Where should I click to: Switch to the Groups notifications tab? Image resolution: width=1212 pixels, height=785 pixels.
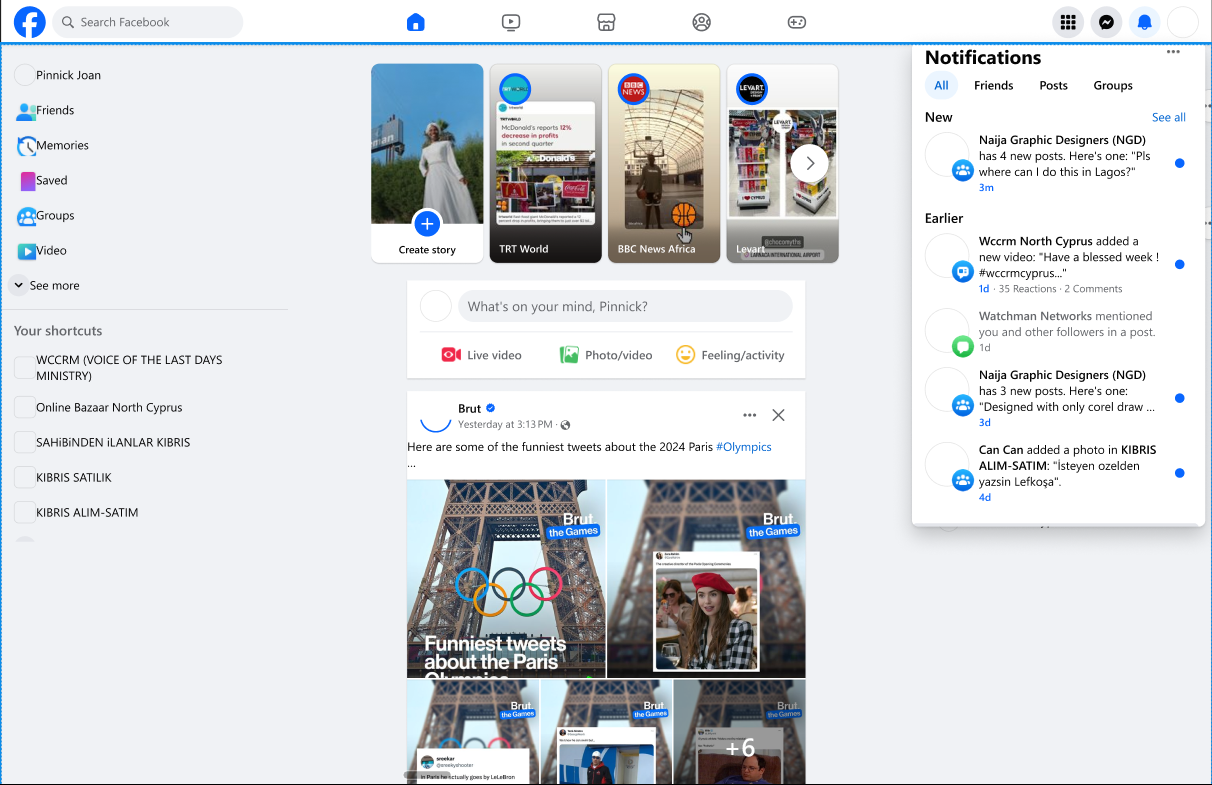click(x=1112, y=86)
